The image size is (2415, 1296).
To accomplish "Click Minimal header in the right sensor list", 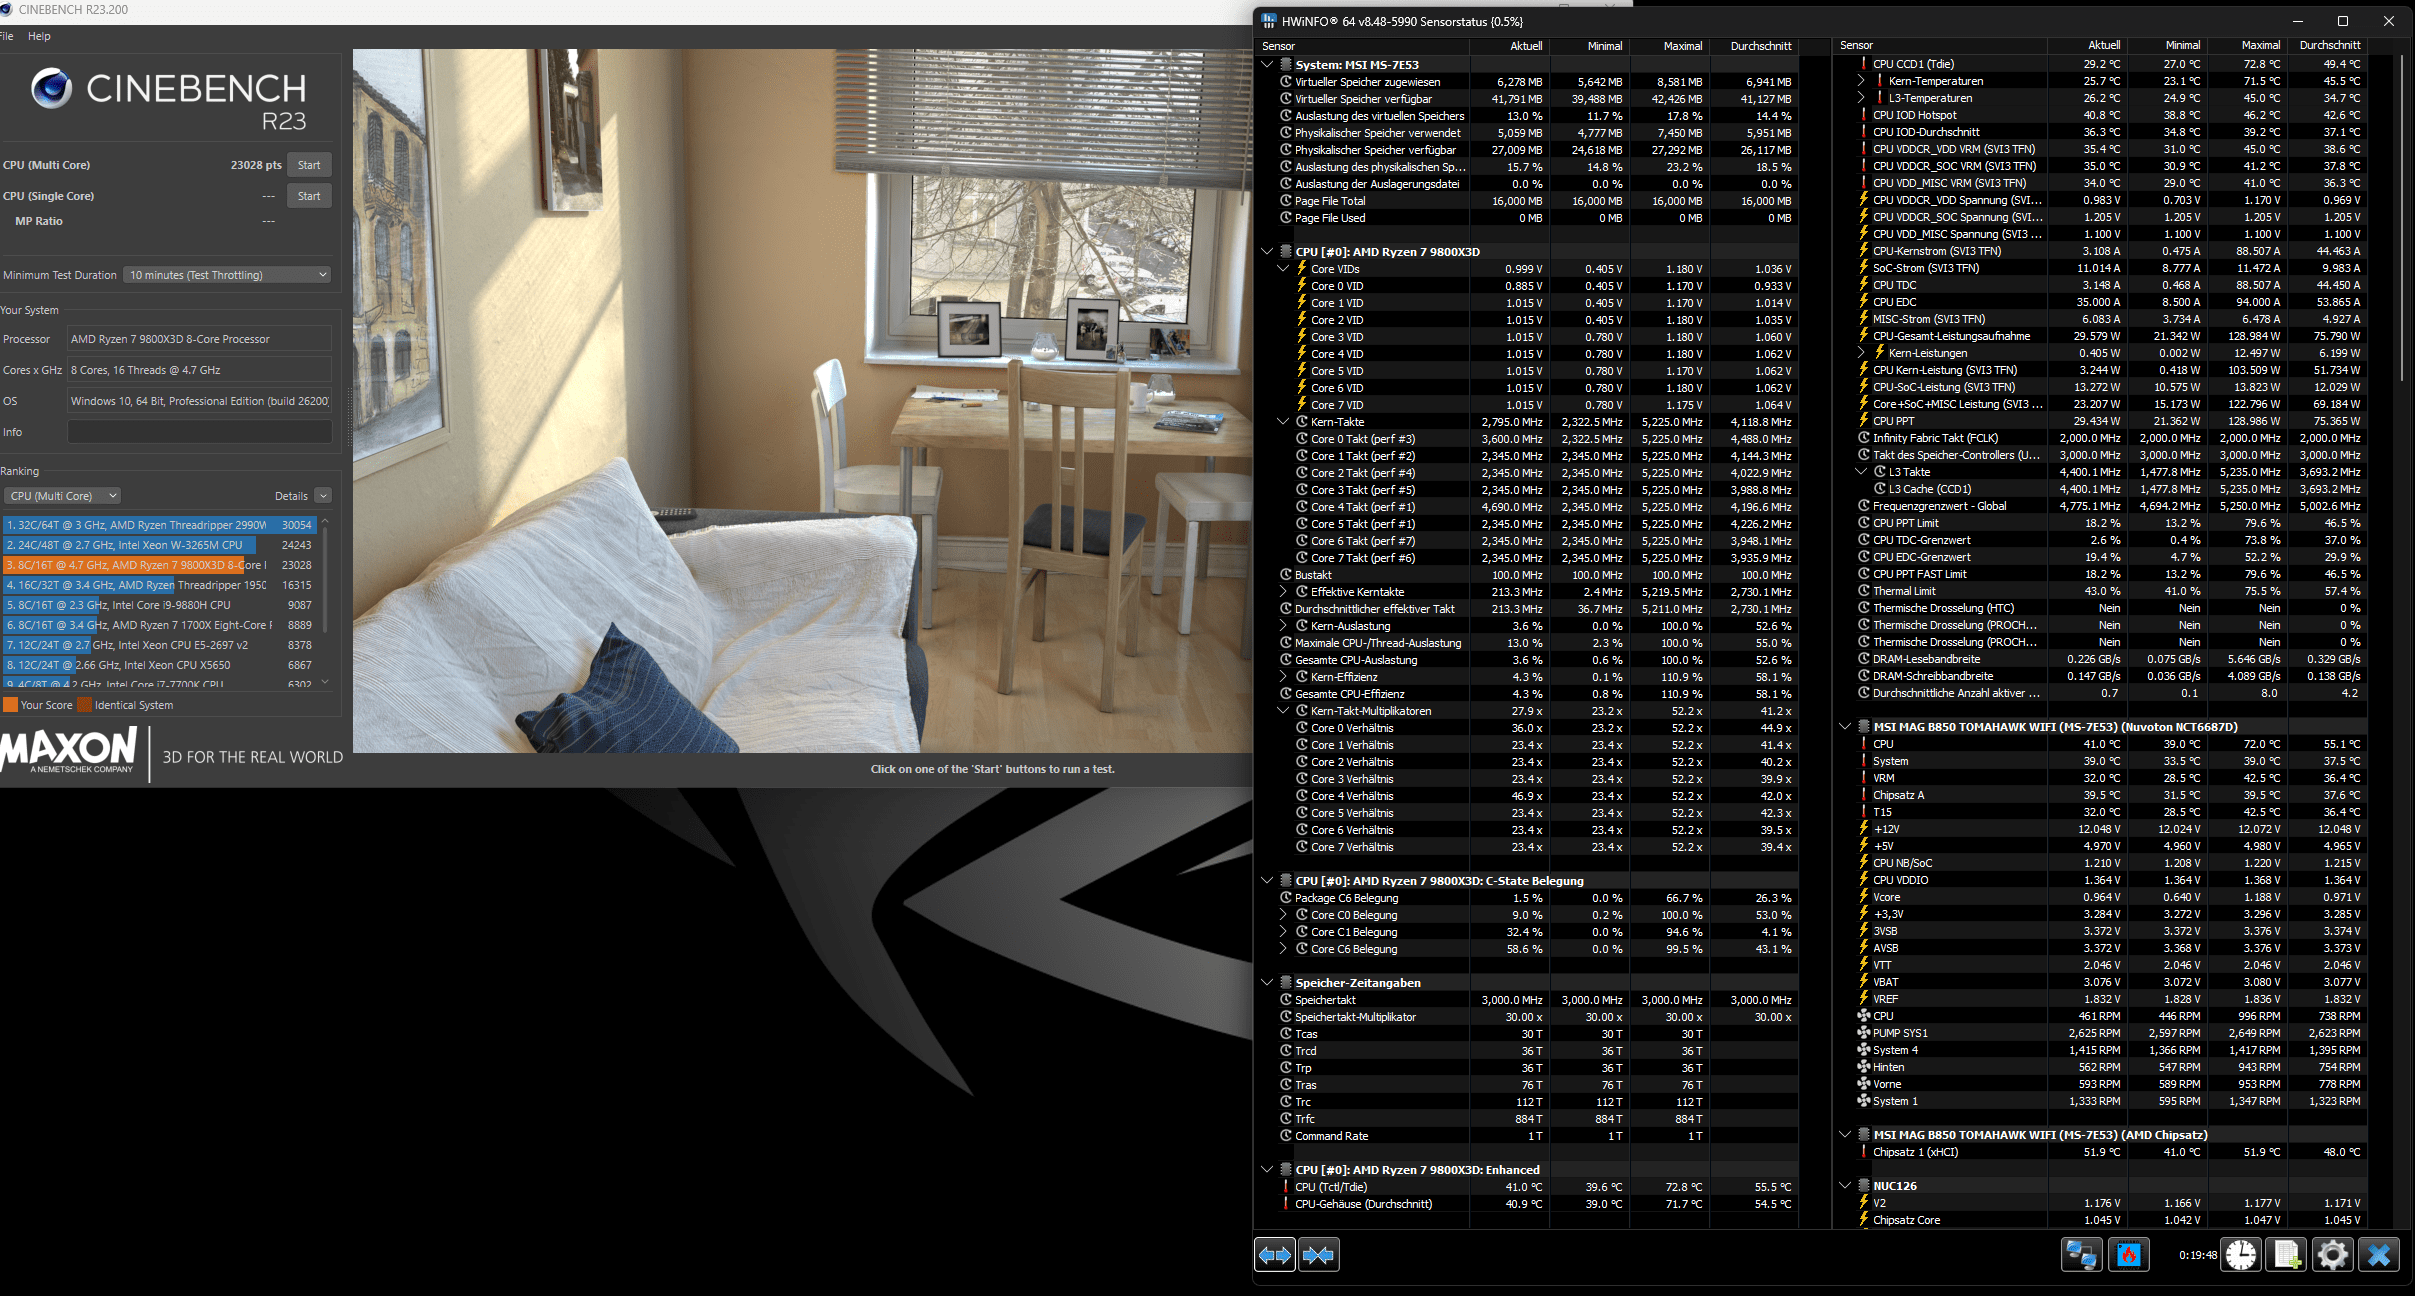I will pos(2183,45).
